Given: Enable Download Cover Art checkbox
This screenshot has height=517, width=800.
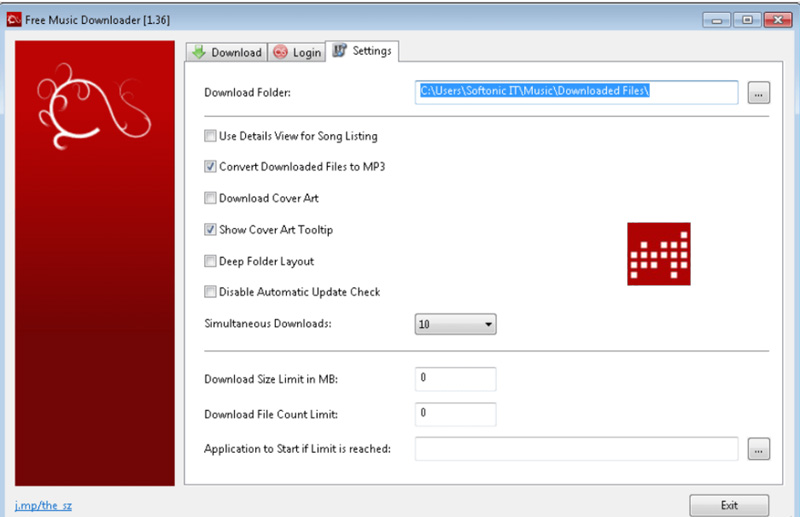Looking at the screenshot, I should [x=210, y=198].
